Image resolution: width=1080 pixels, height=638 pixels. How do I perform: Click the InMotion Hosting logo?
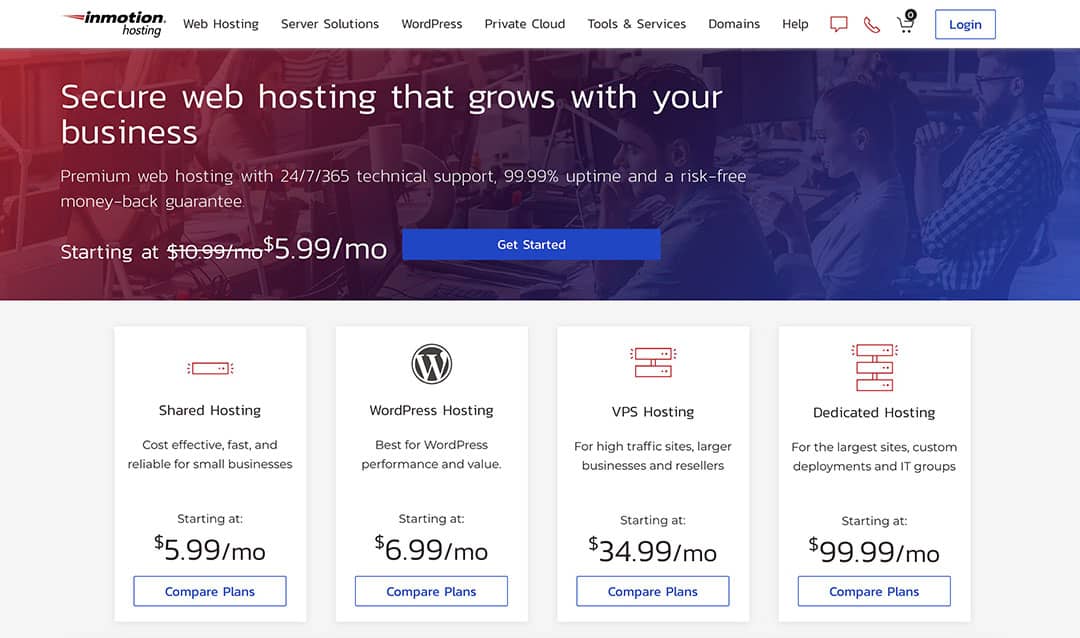click(x=114, y=23)
